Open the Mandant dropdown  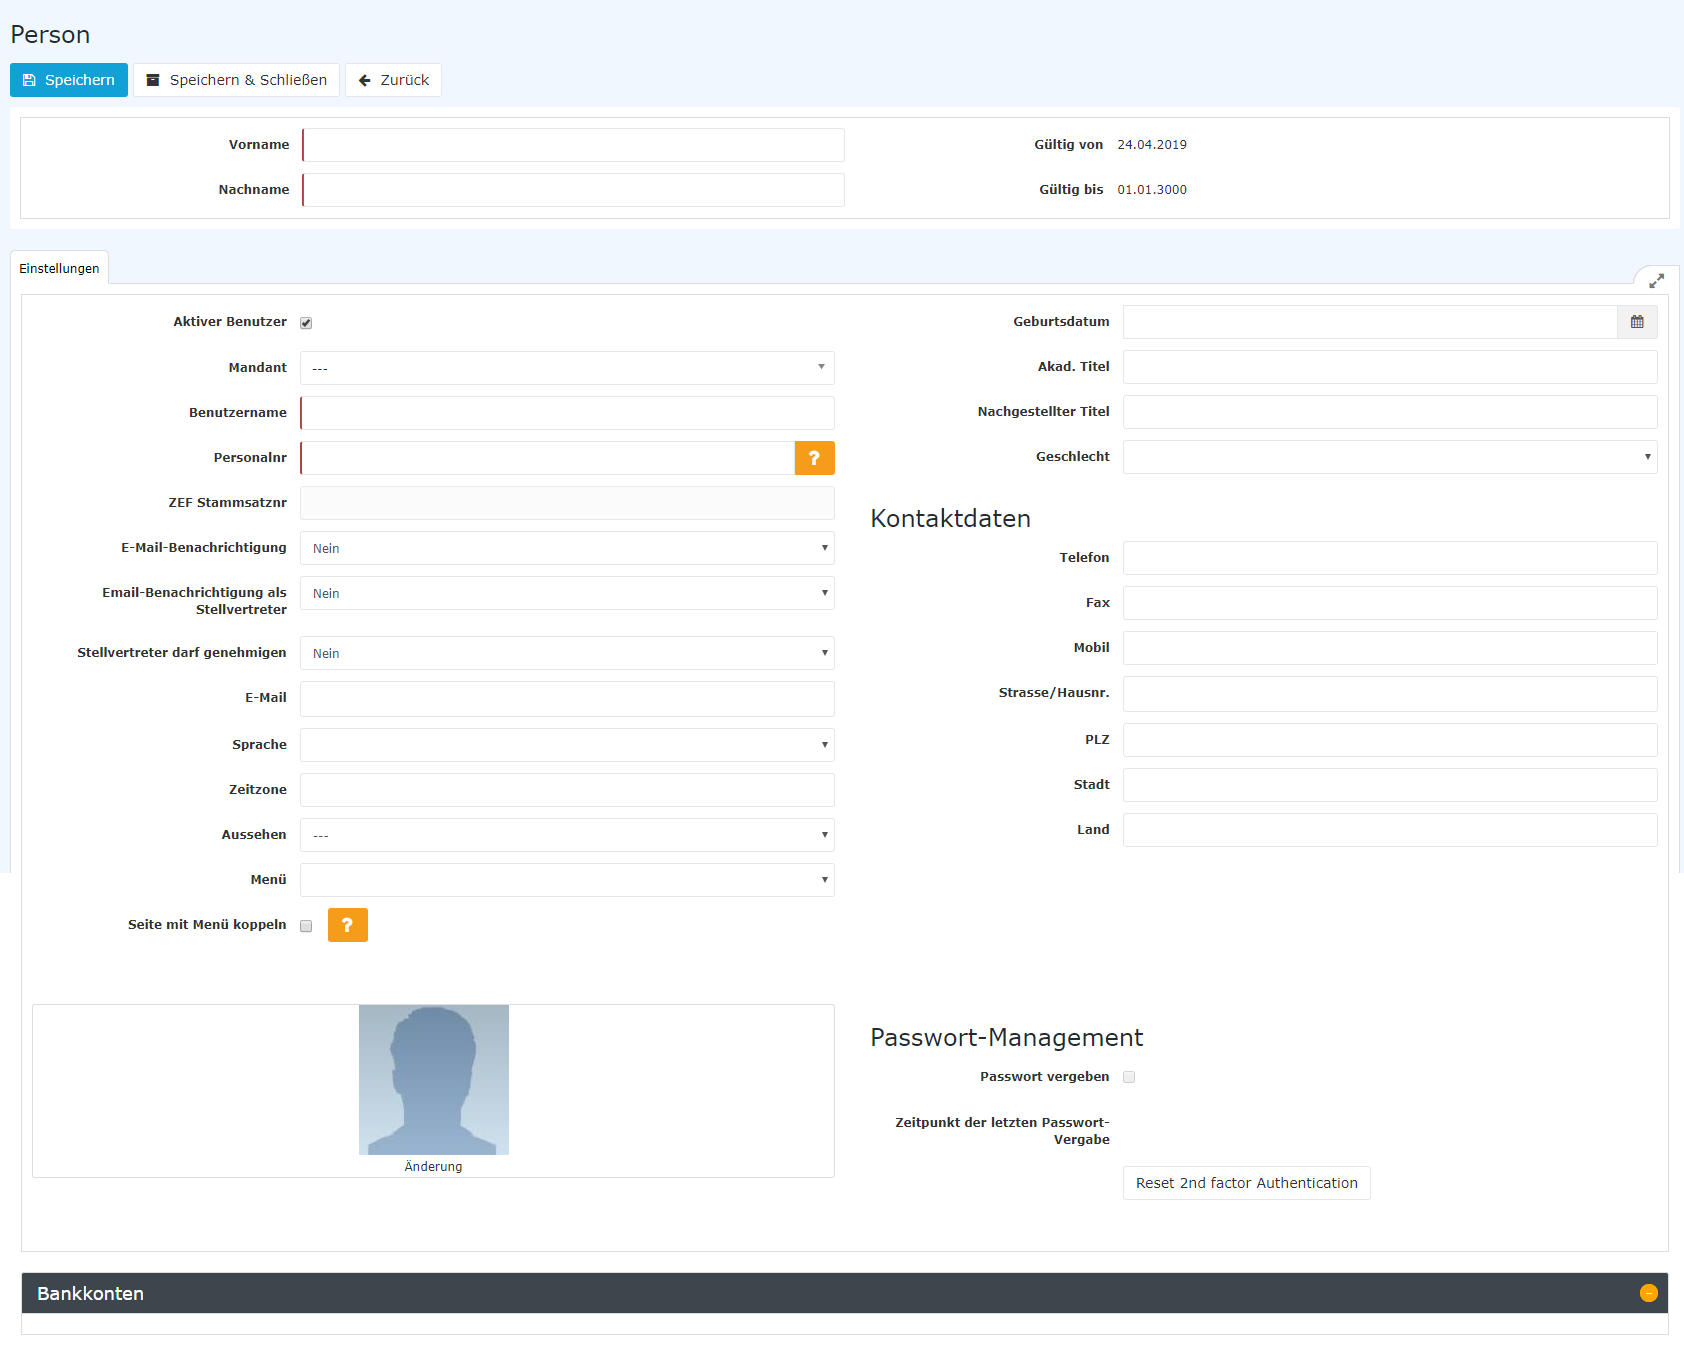pyautogui.click(x=567, y=368)
